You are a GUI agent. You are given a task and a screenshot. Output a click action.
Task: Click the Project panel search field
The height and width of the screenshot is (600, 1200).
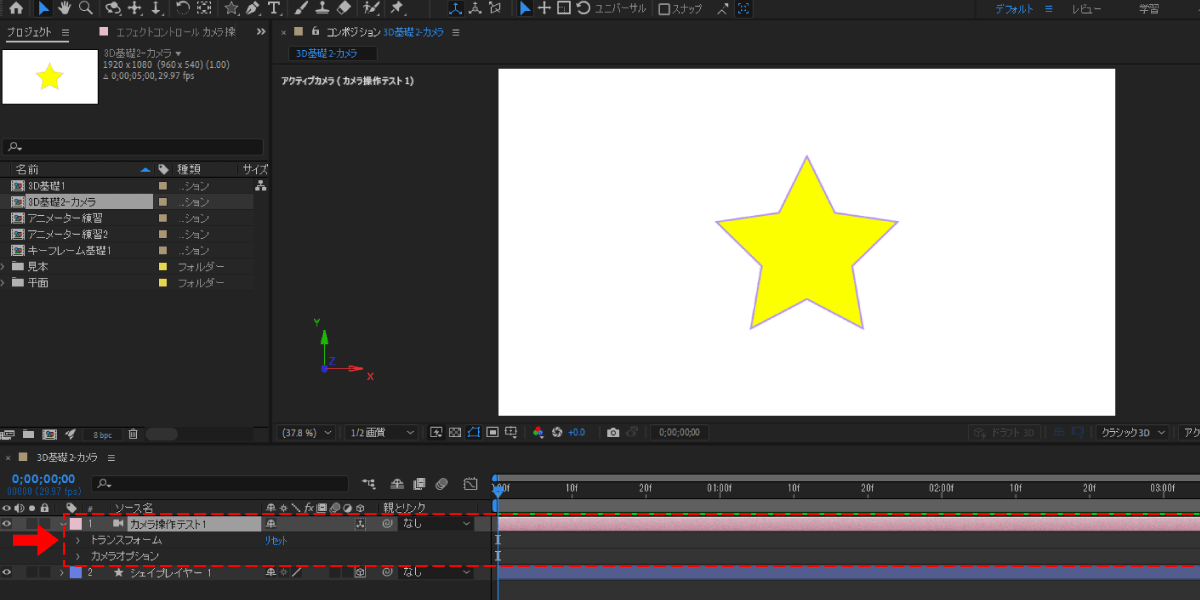(133, 147)
